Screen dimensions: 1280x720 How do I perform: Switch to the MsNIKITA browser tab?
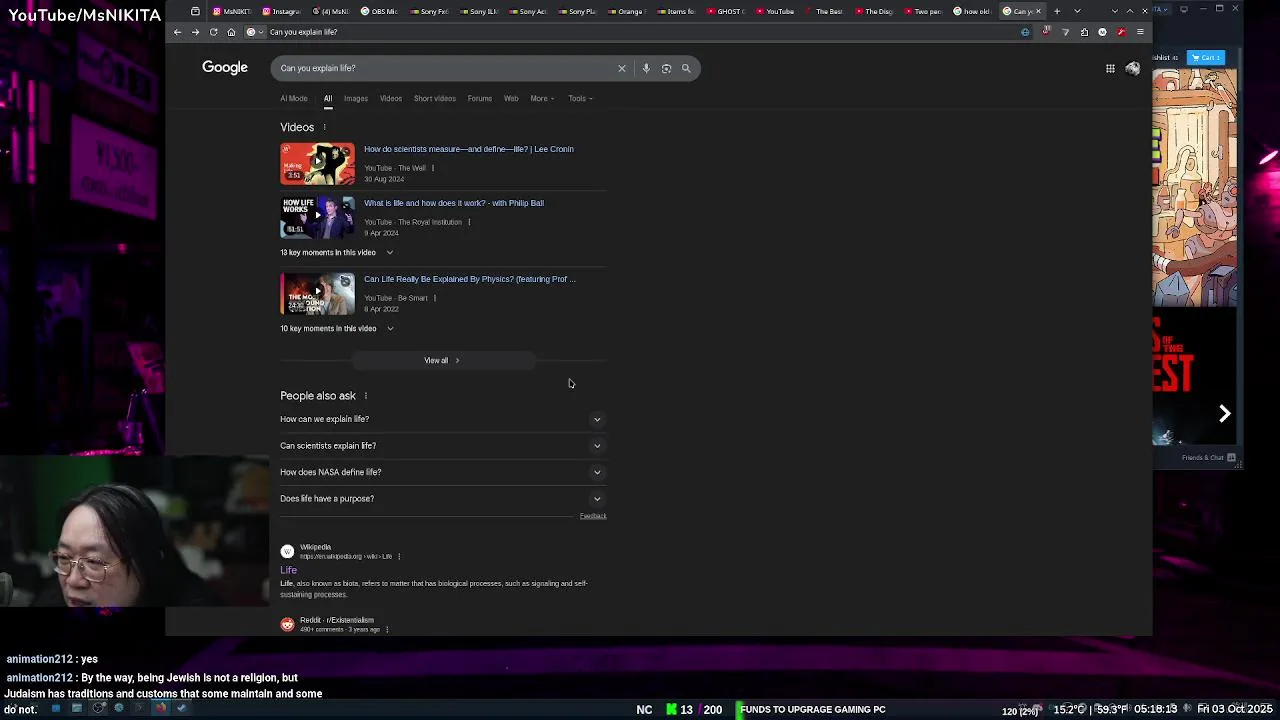click(x=232, y=11)
